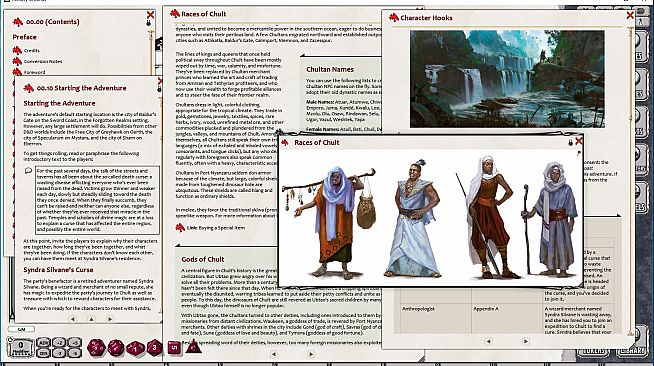Toggle the +2 modifier button
654x366 pixels.
(x=59, y=343)
